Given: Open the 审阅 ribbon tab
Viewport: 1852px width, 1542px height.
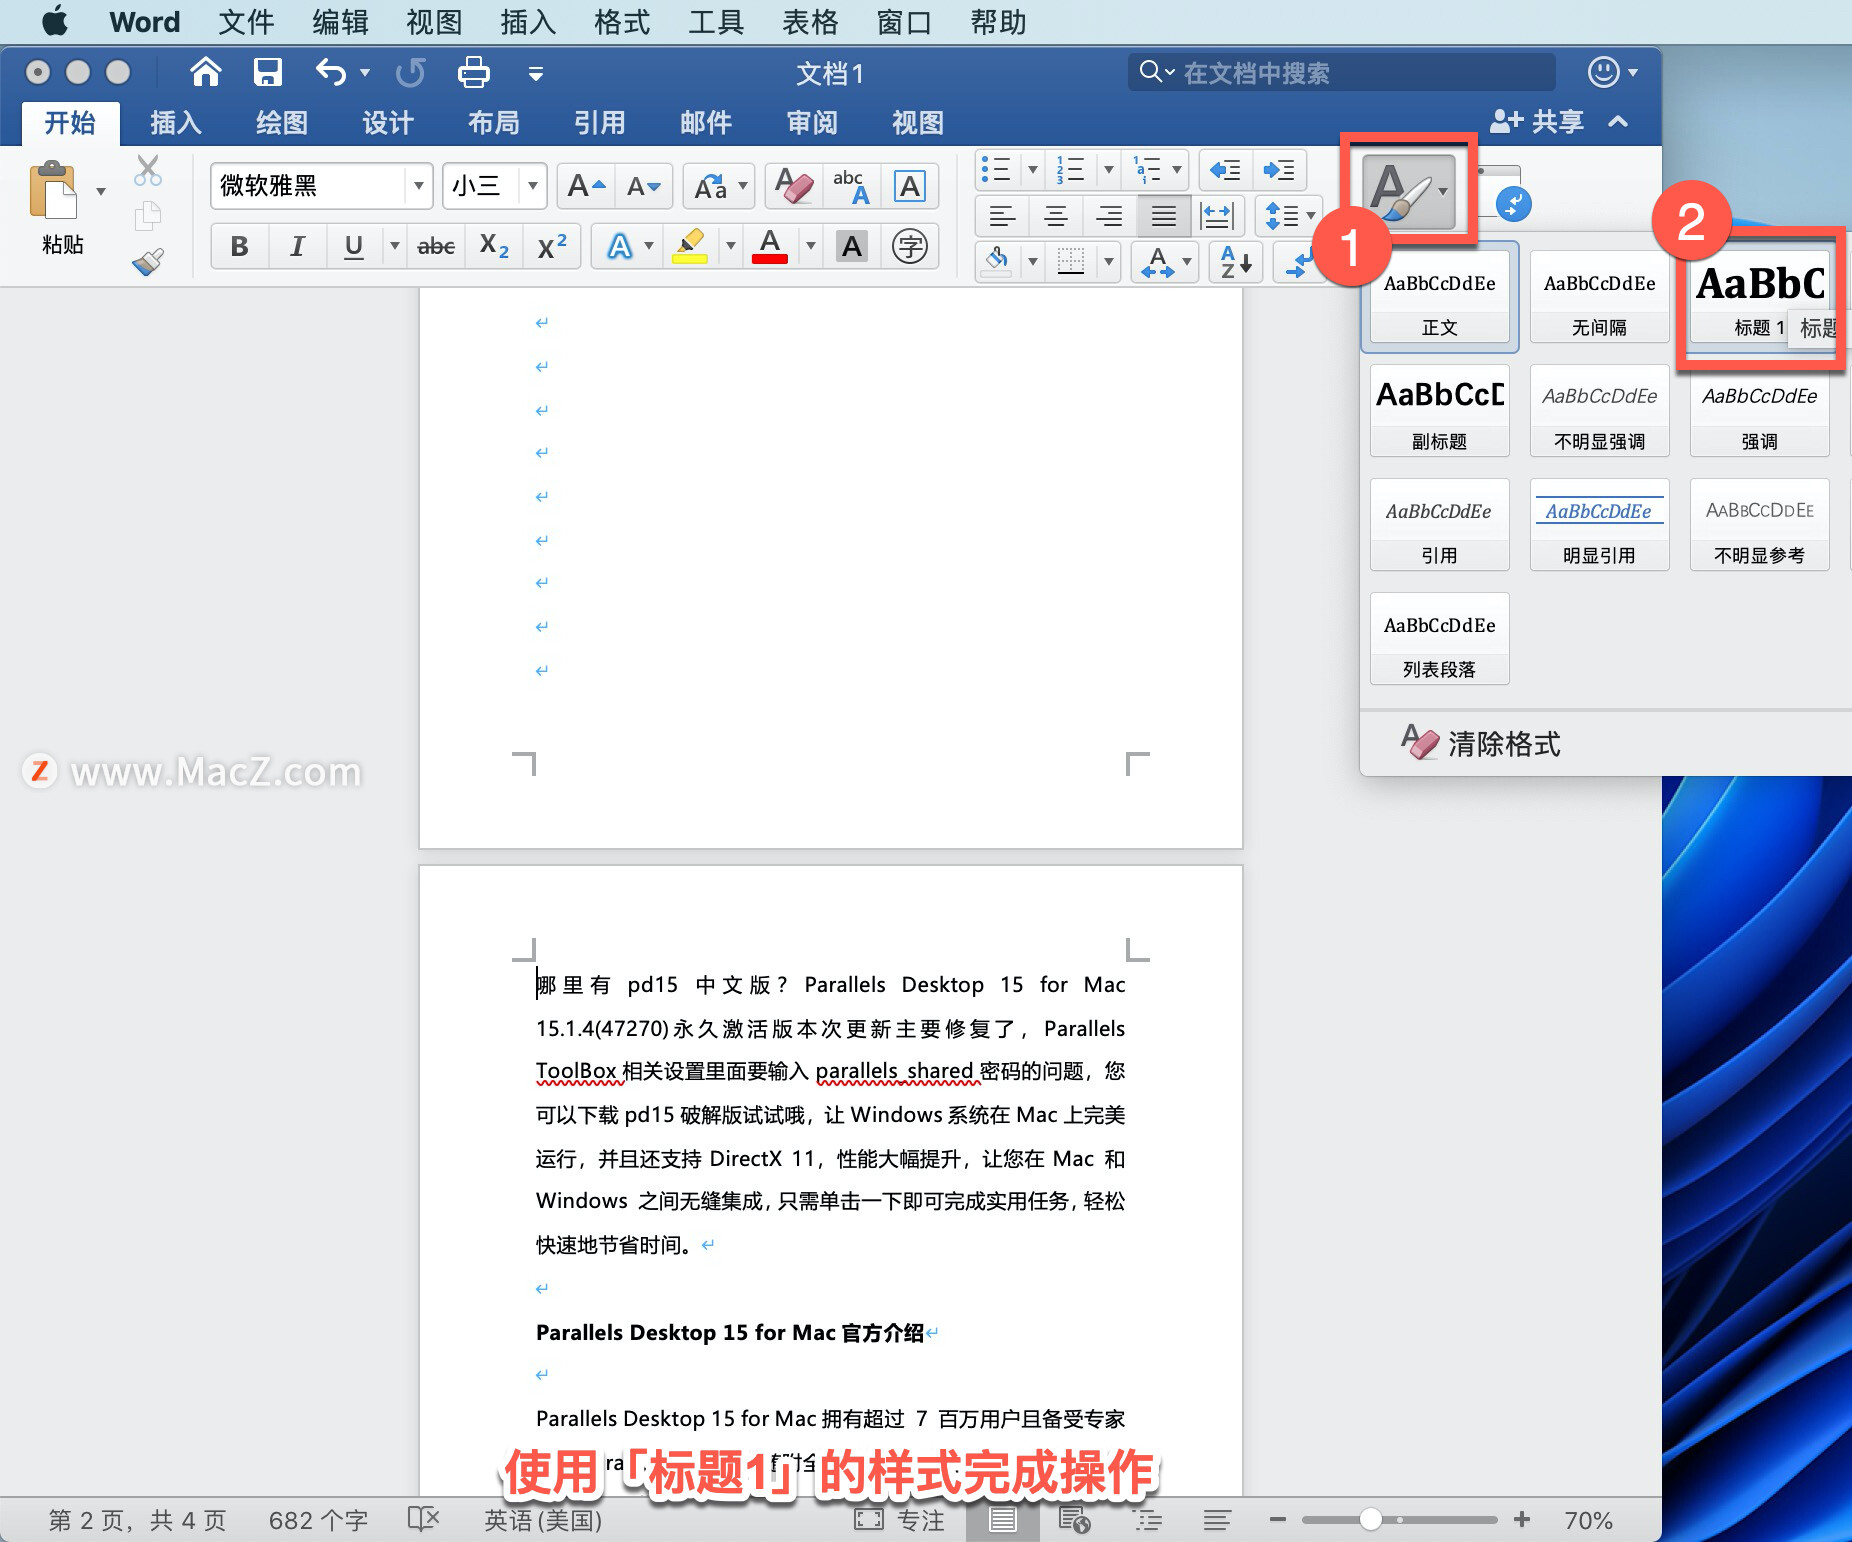Looking at the screenshot, I should [x=811, y=123].
